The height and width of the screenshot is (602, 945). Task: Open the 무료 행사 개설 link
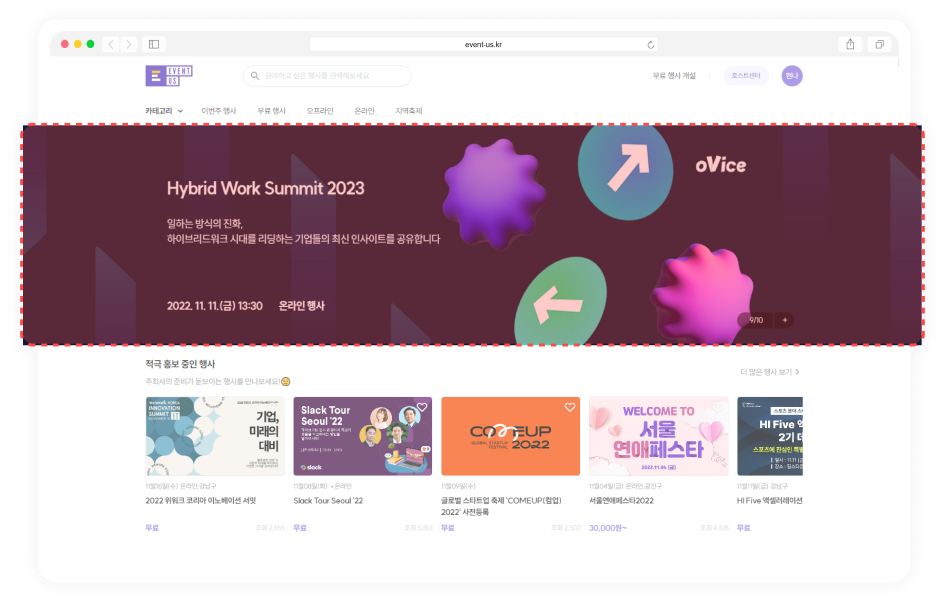click(x=674, y=76)
